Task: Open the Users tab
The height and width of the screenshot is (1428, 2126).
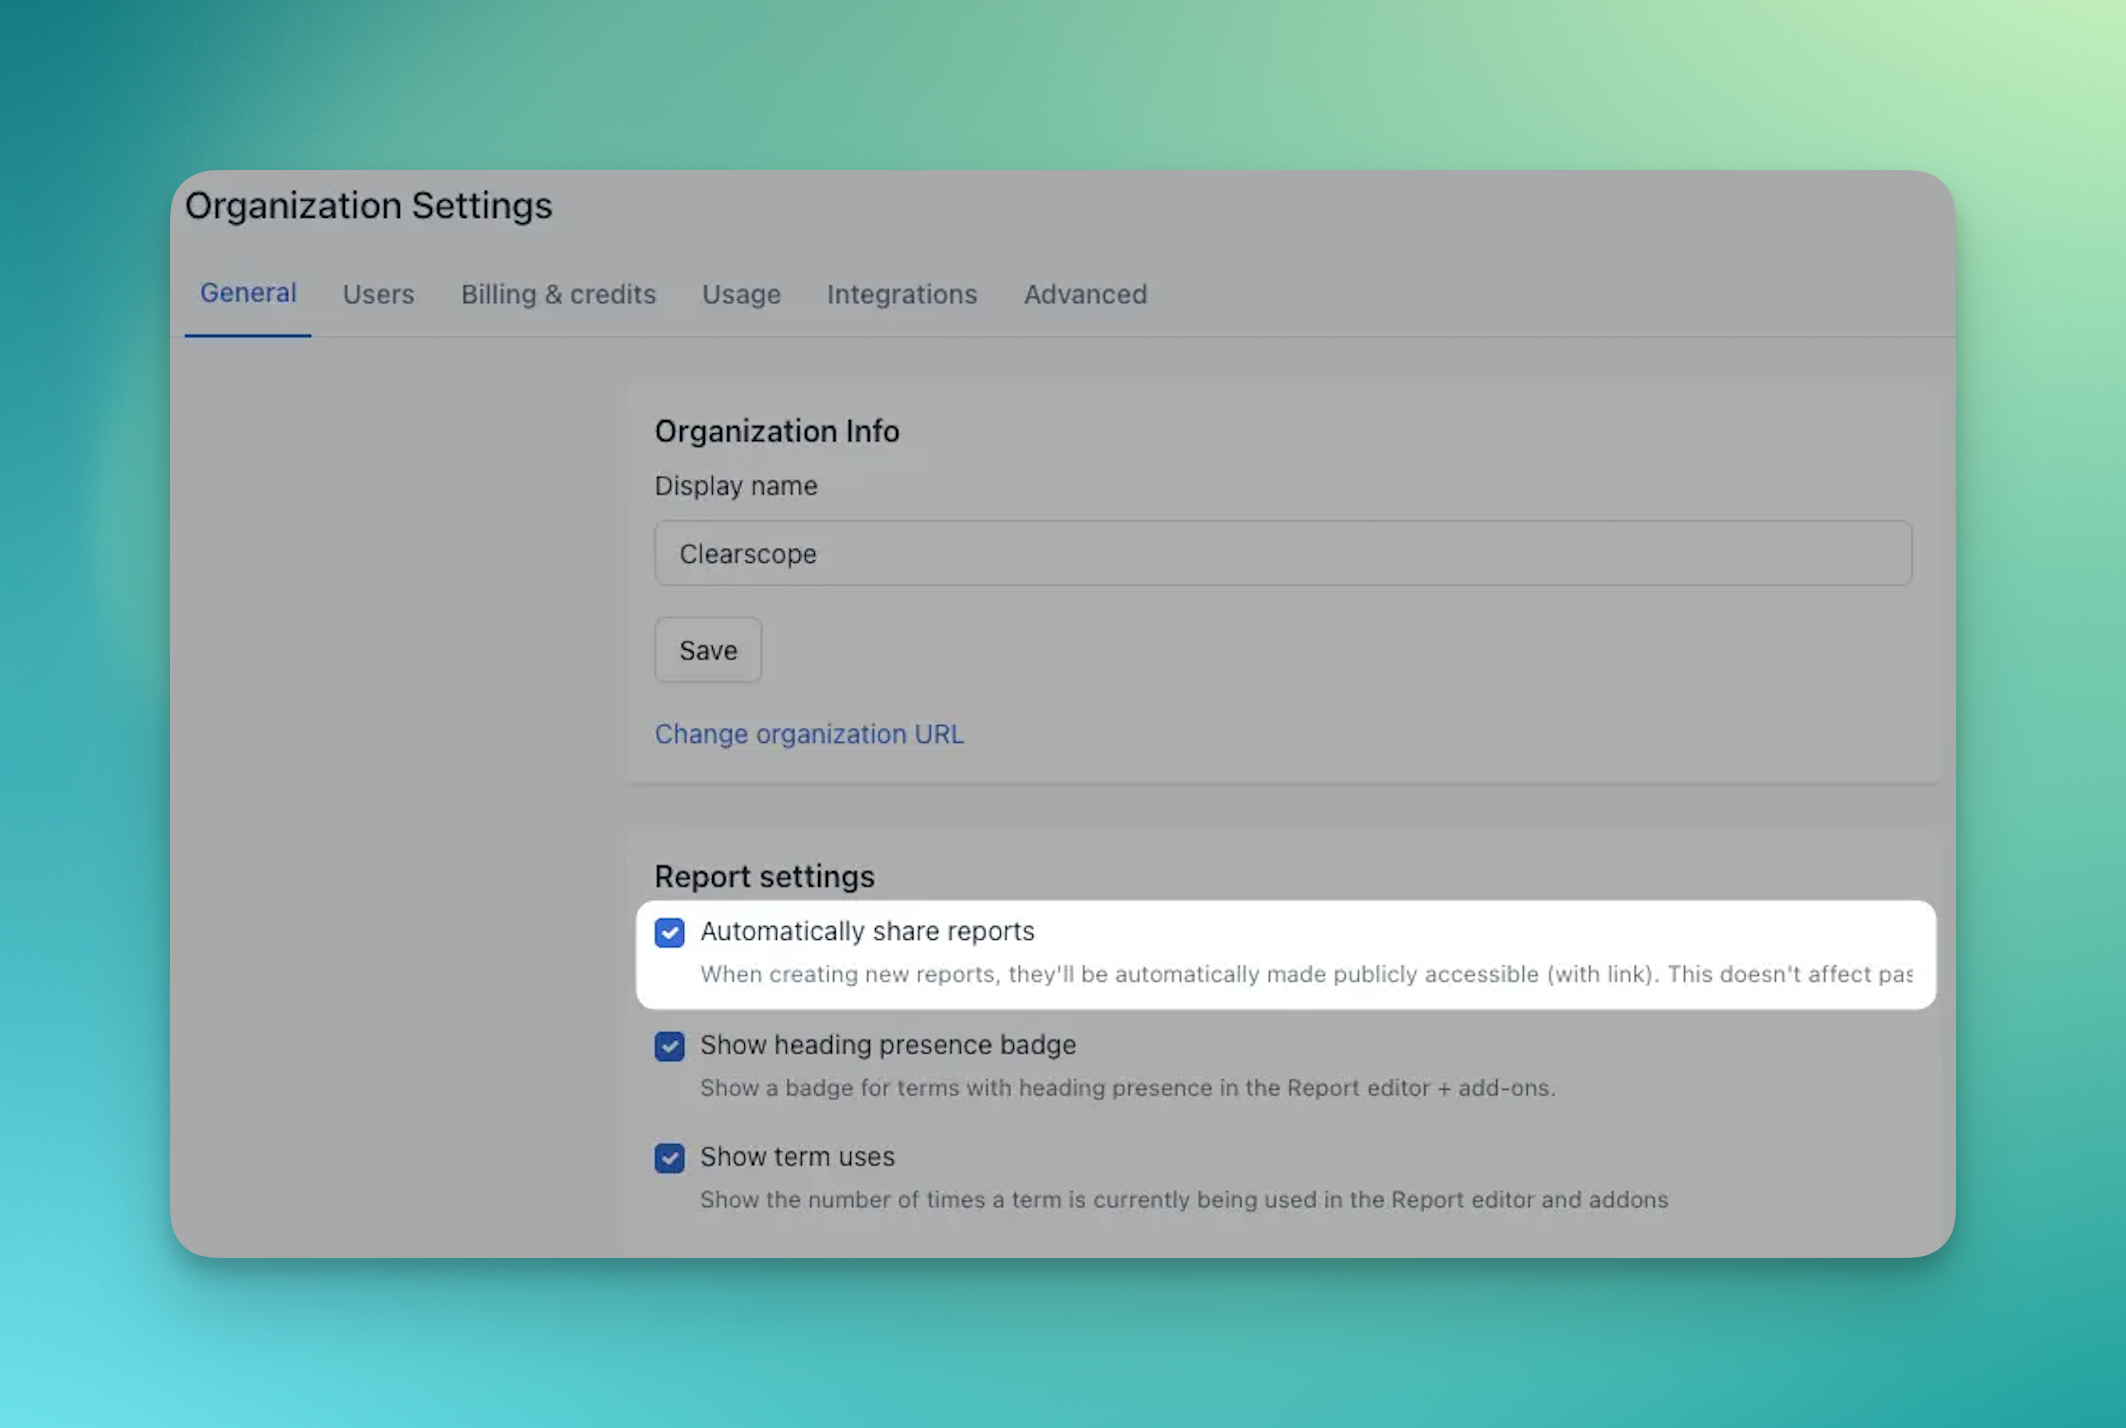Action: pos(378,294)
